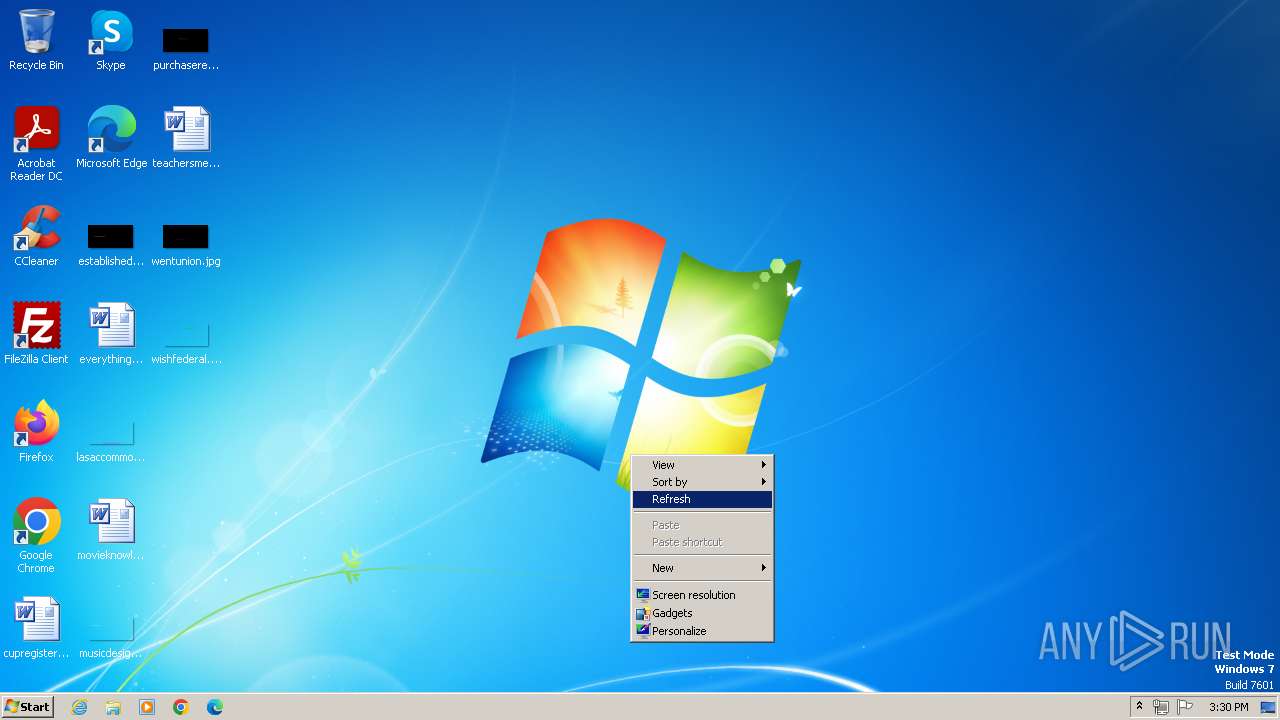Select the movieknowl... Word document
This screenshot has height=720, width=1280.
[x=111, y=530]
